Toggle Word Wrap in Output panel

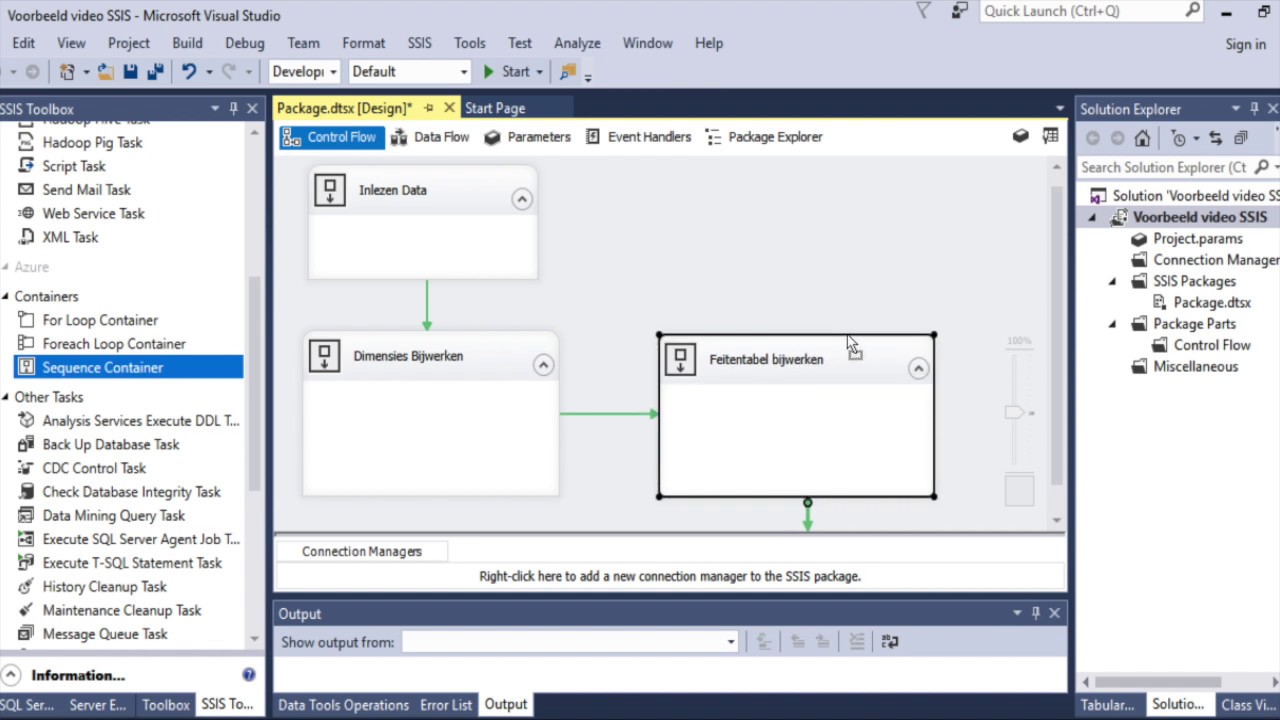(x=889, y=642)
